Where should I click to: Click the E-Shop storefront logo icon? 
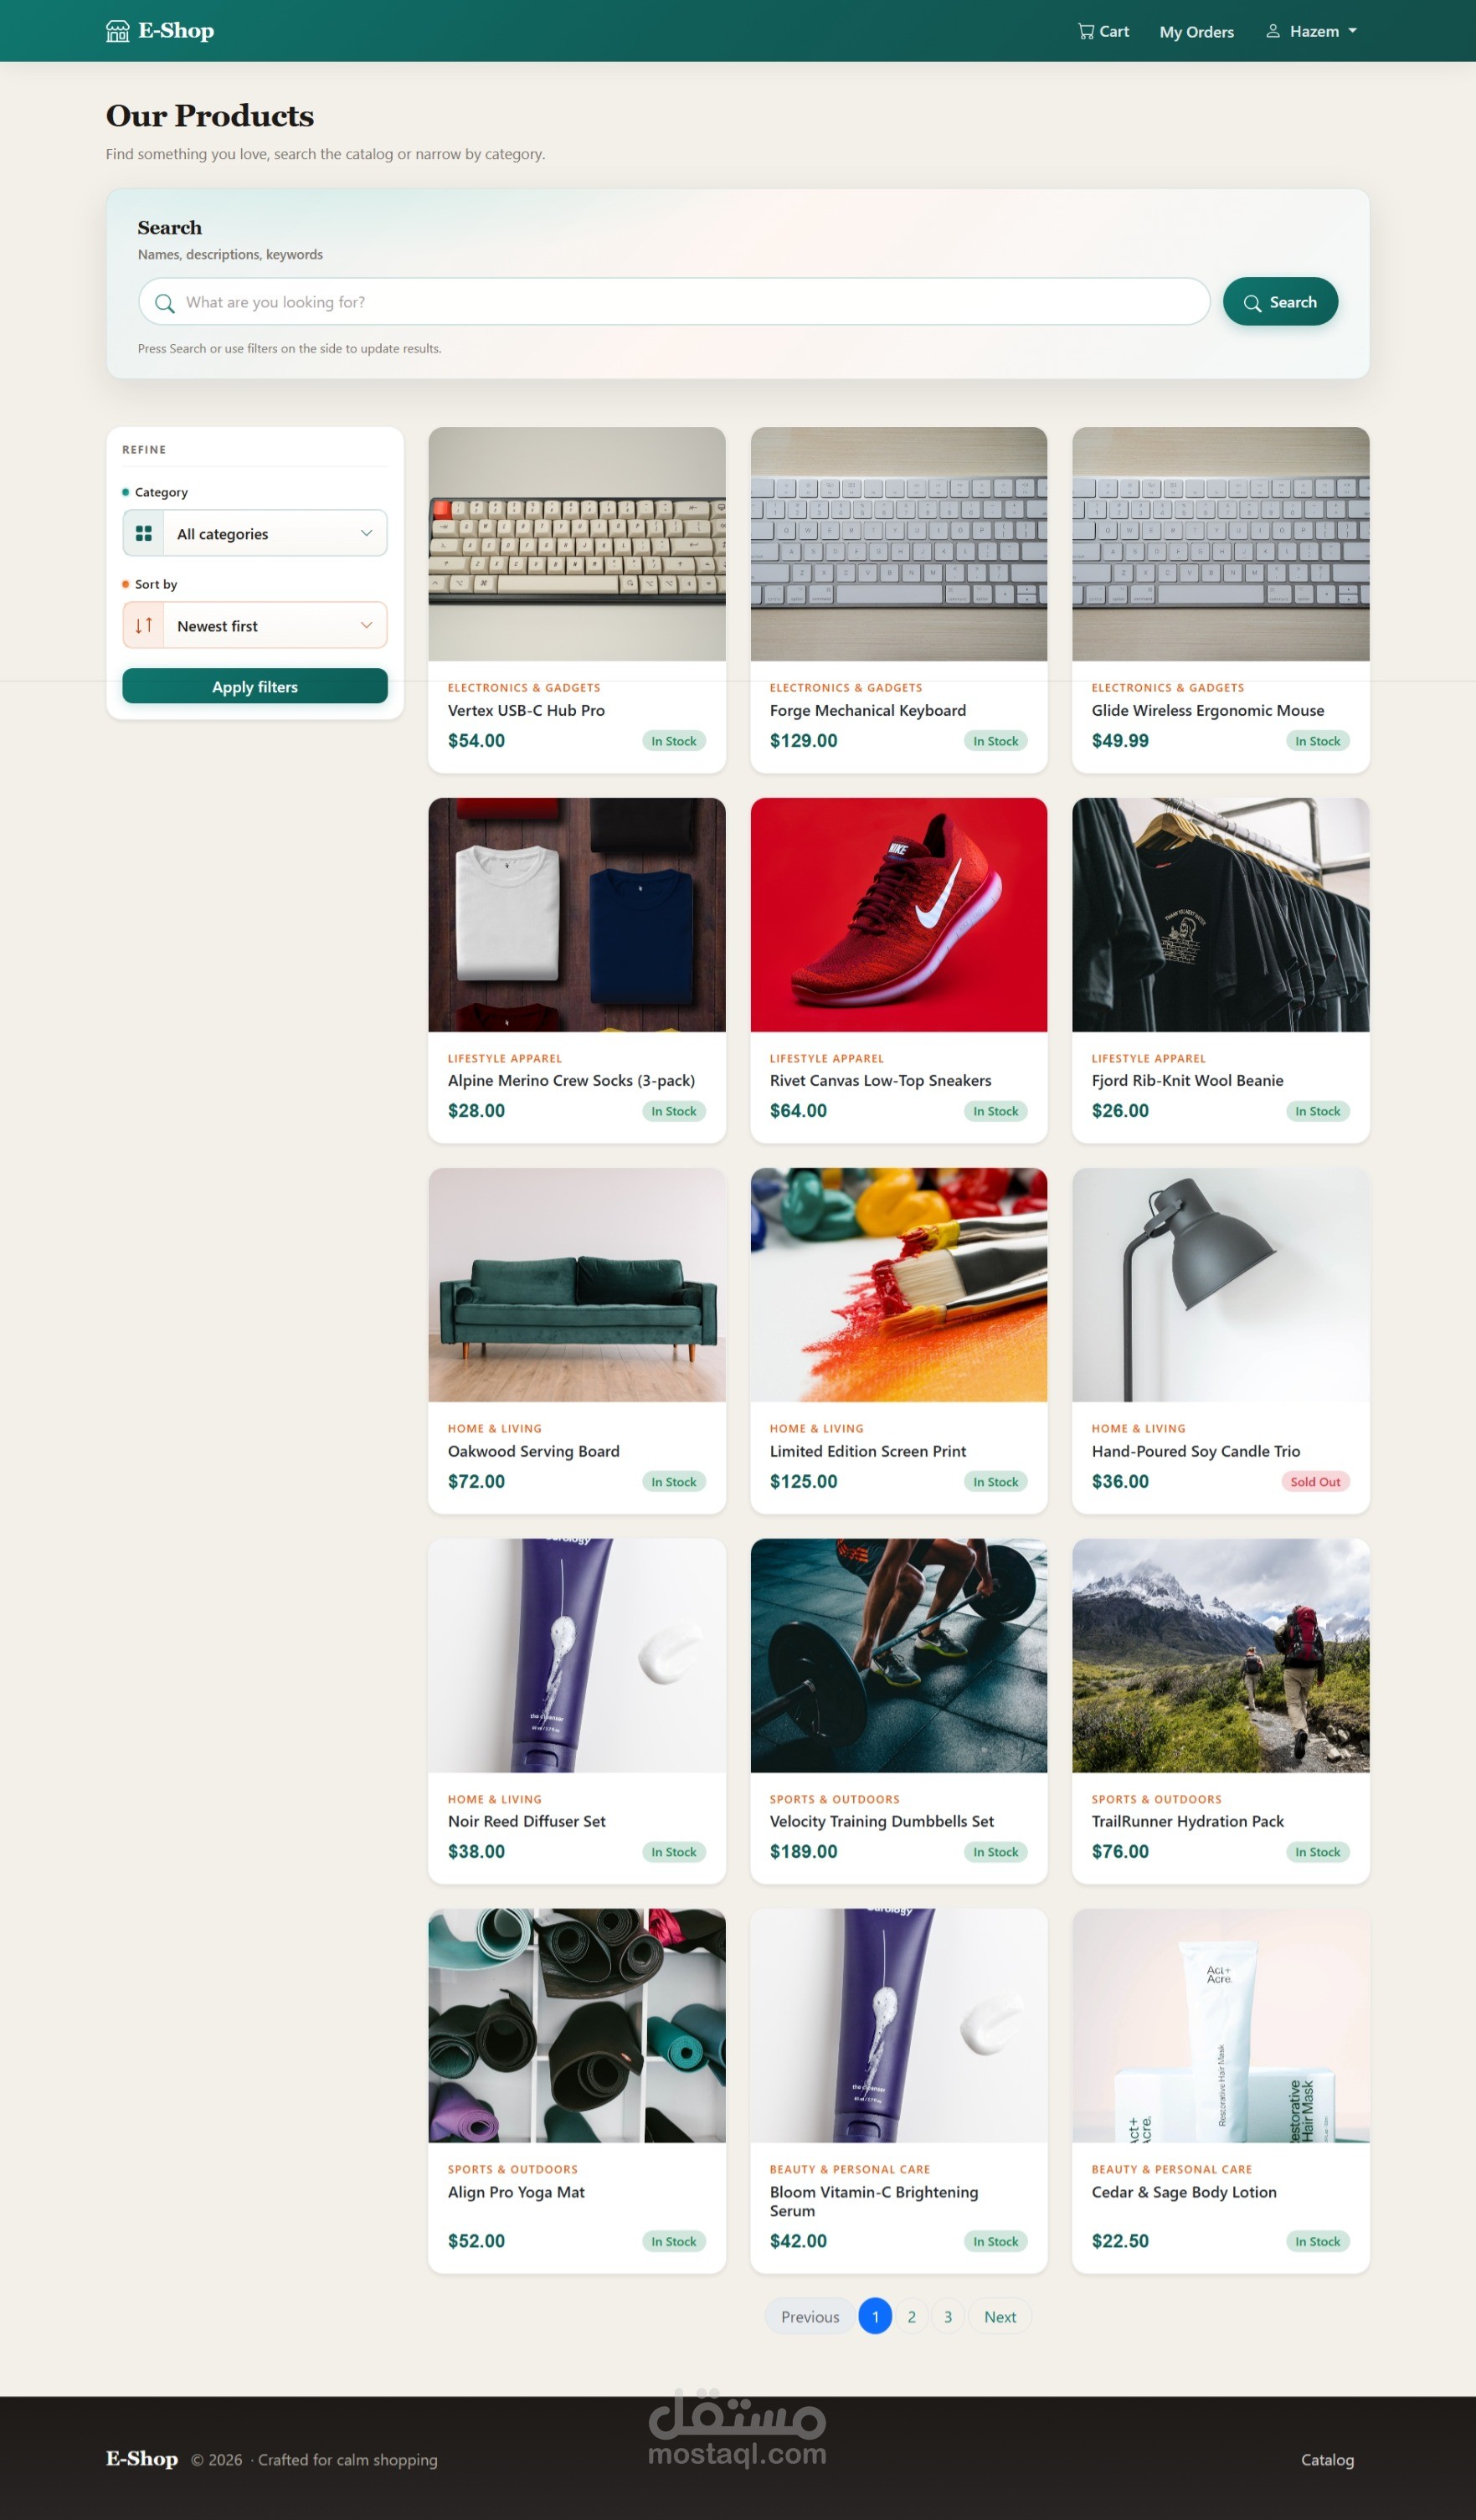(x=117, y=31)
